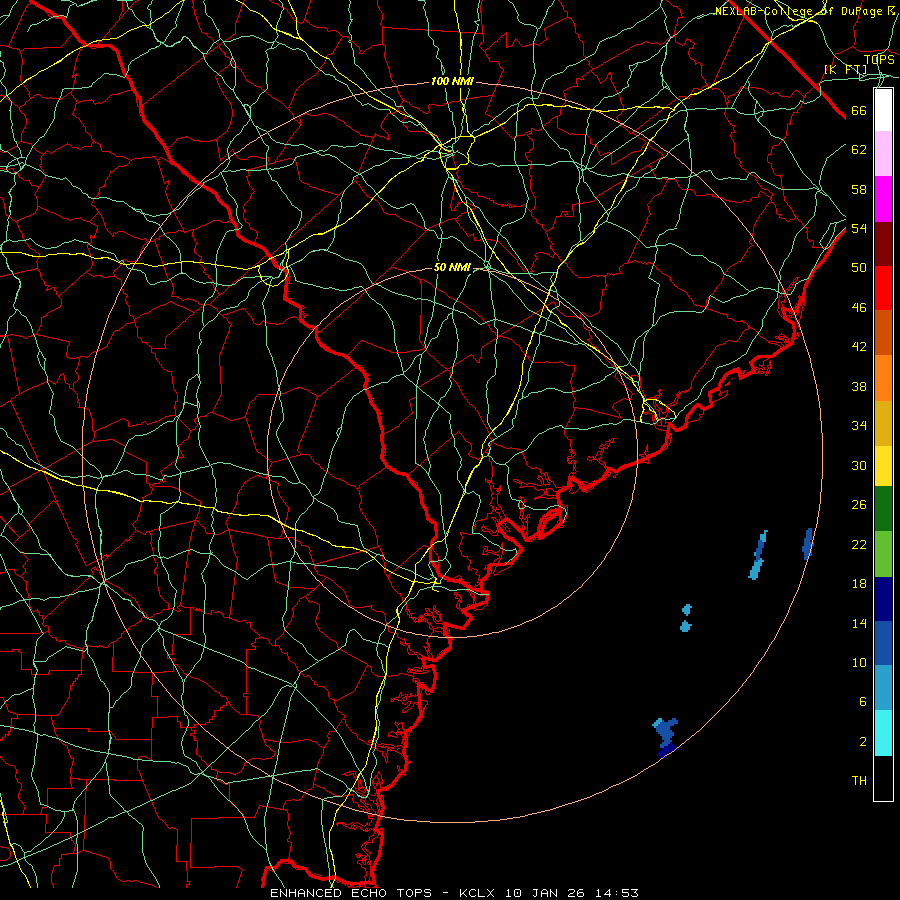Click the light green band between 22 and 18
The width and height of the screenshot is (900, 900).
point(883,554)
